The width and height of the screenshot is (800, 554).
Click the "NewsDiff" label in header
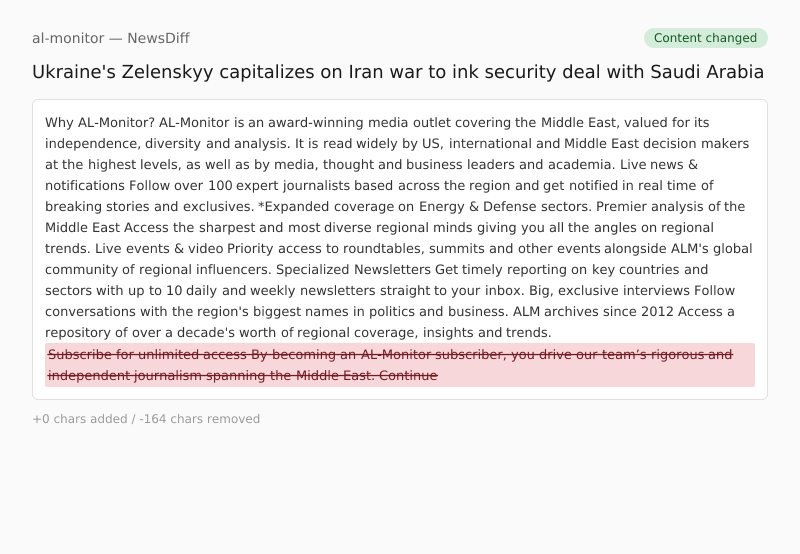[158, 38]
